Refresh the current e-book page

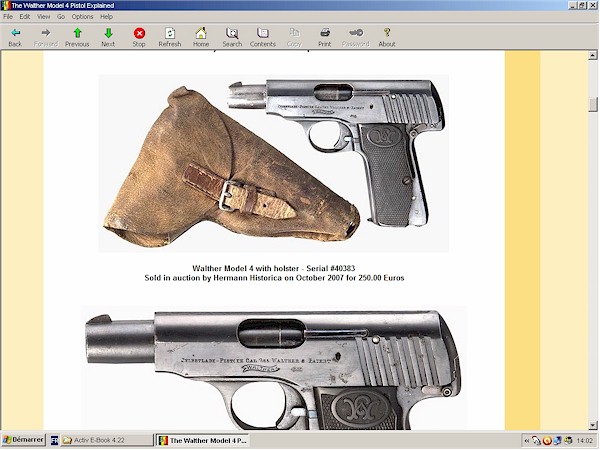pos(170,38)
